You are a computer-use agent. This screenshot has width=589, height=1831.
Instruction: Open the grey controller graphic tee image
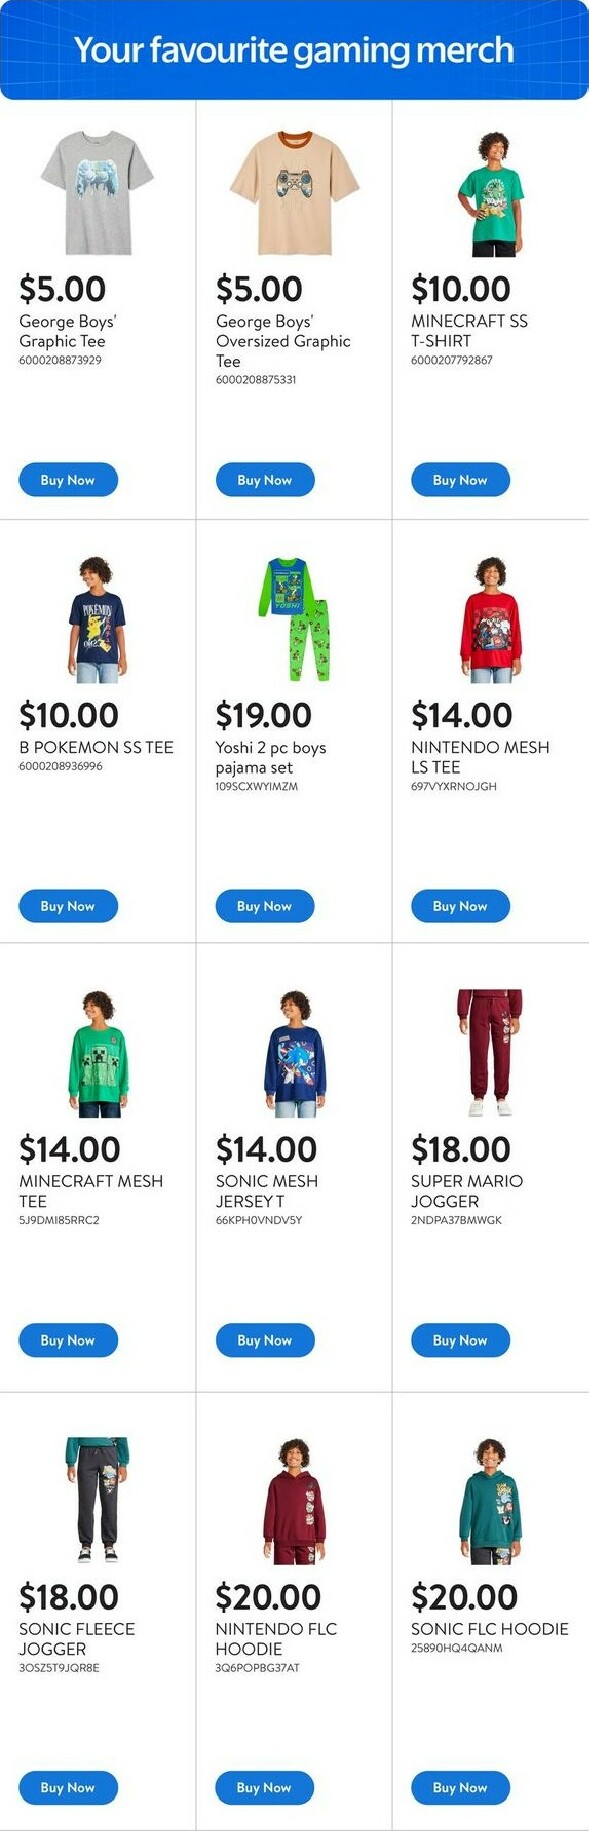click(98, 193)
